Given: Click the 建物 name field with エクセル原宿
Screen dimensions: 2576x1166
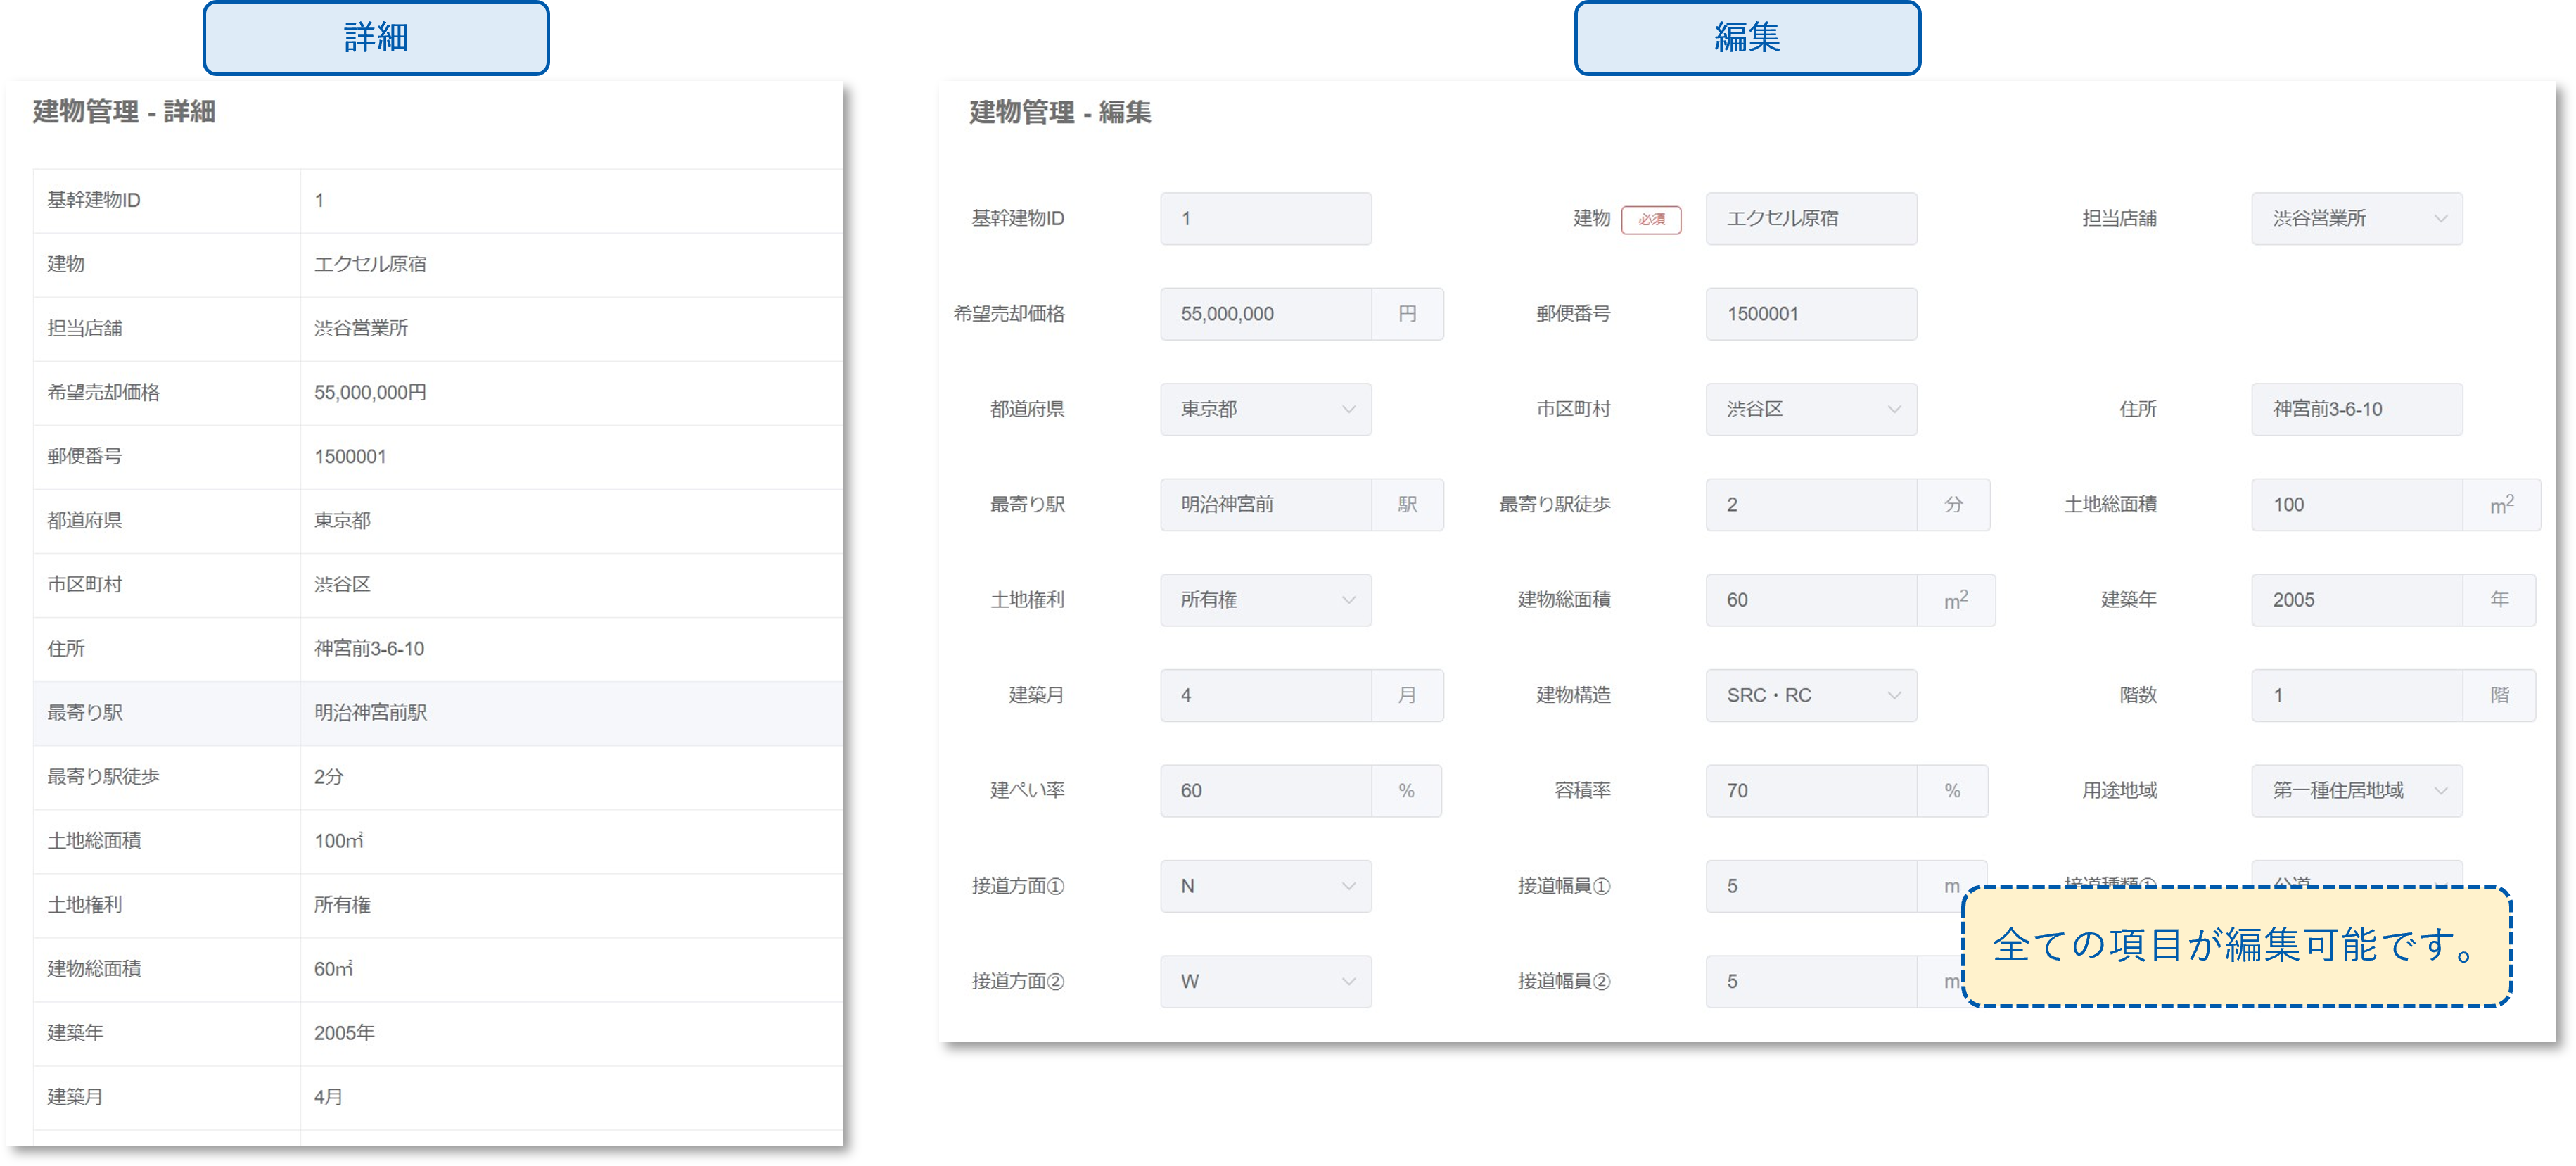Looking at the screenshot, I should point(1811,218).
